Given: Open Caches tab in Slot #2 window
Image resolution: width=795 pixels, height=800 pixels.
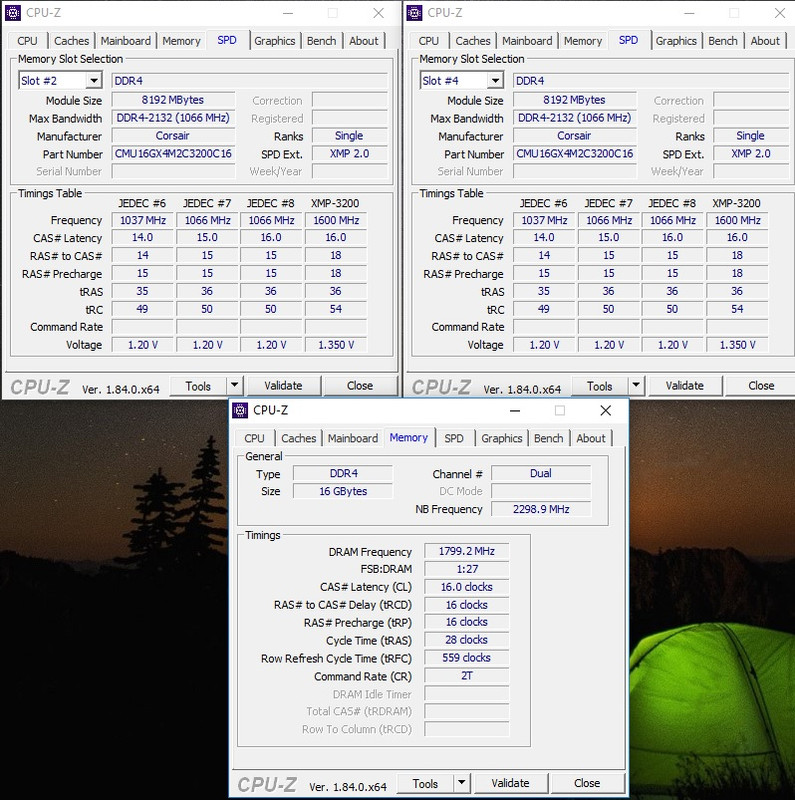Looking at the screenshot, I should pos(71,41).
